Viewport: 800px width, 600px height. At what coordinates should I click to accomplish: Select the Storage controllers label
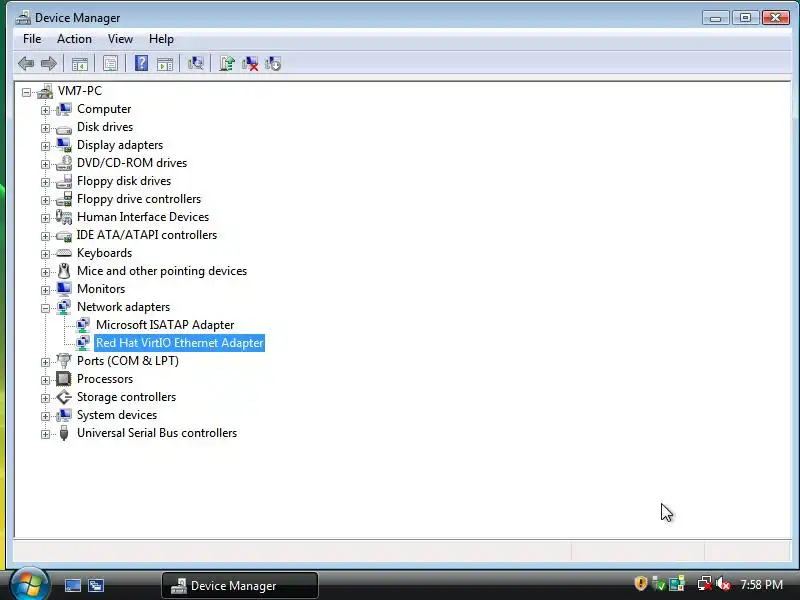pyautogui.click(x=127, y=397)
